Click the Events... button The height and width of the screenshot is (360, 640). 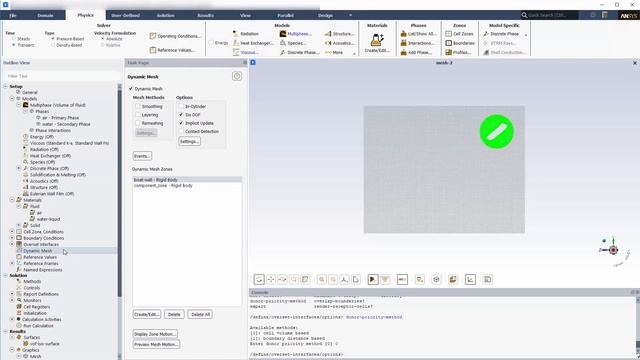tap(142, 156)
